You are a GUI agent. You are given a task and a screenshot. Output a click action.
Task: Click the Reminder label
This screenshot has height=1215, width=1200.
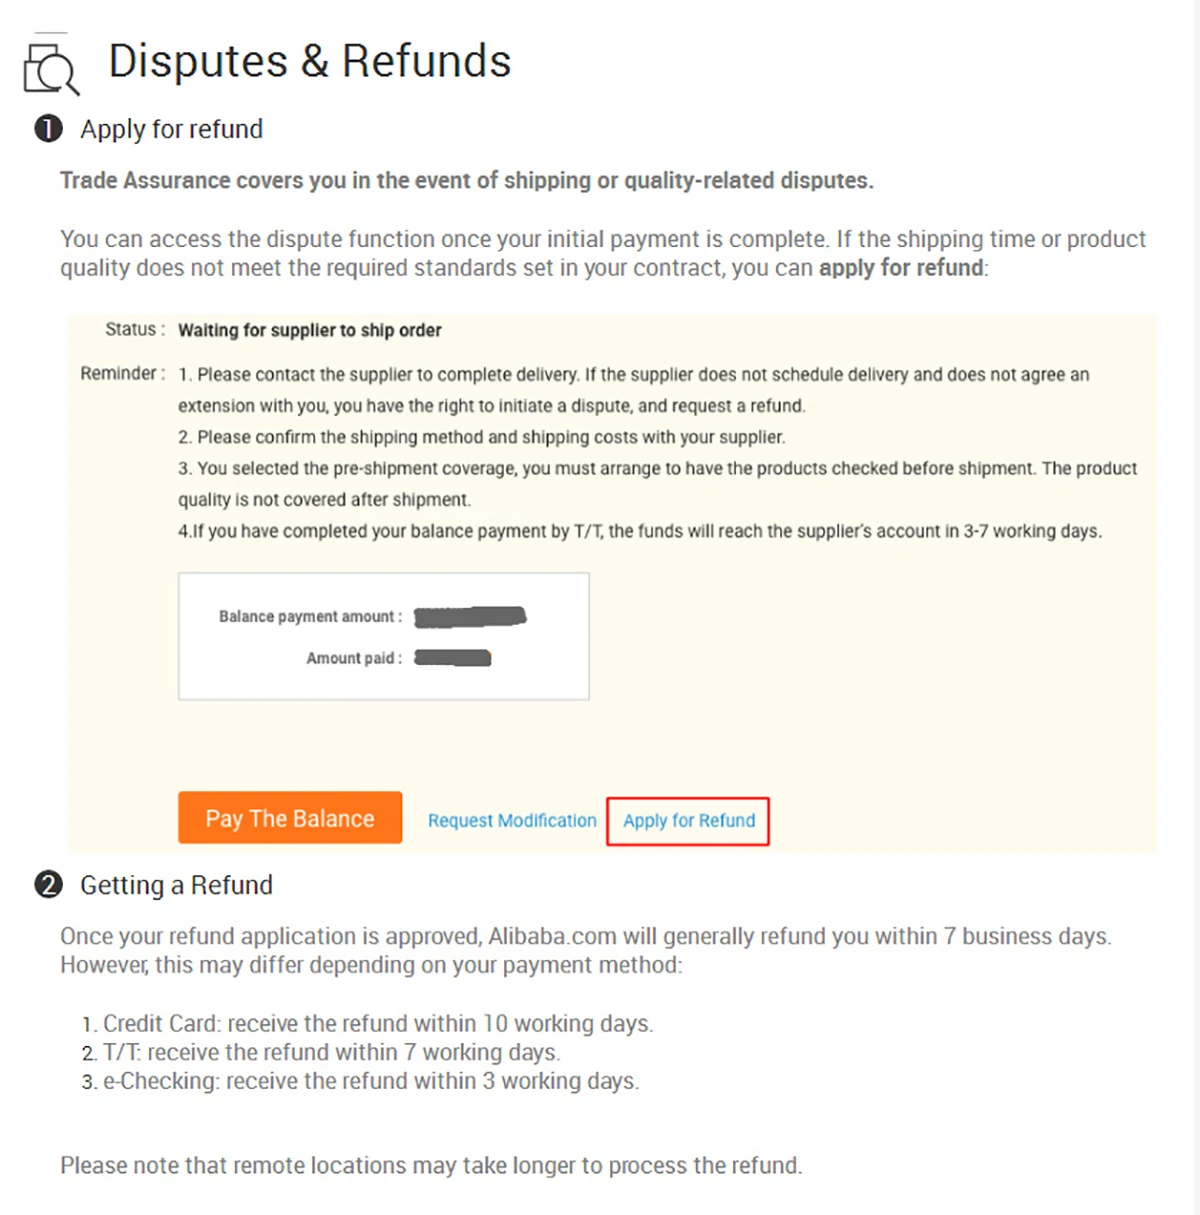pos(122,374)
